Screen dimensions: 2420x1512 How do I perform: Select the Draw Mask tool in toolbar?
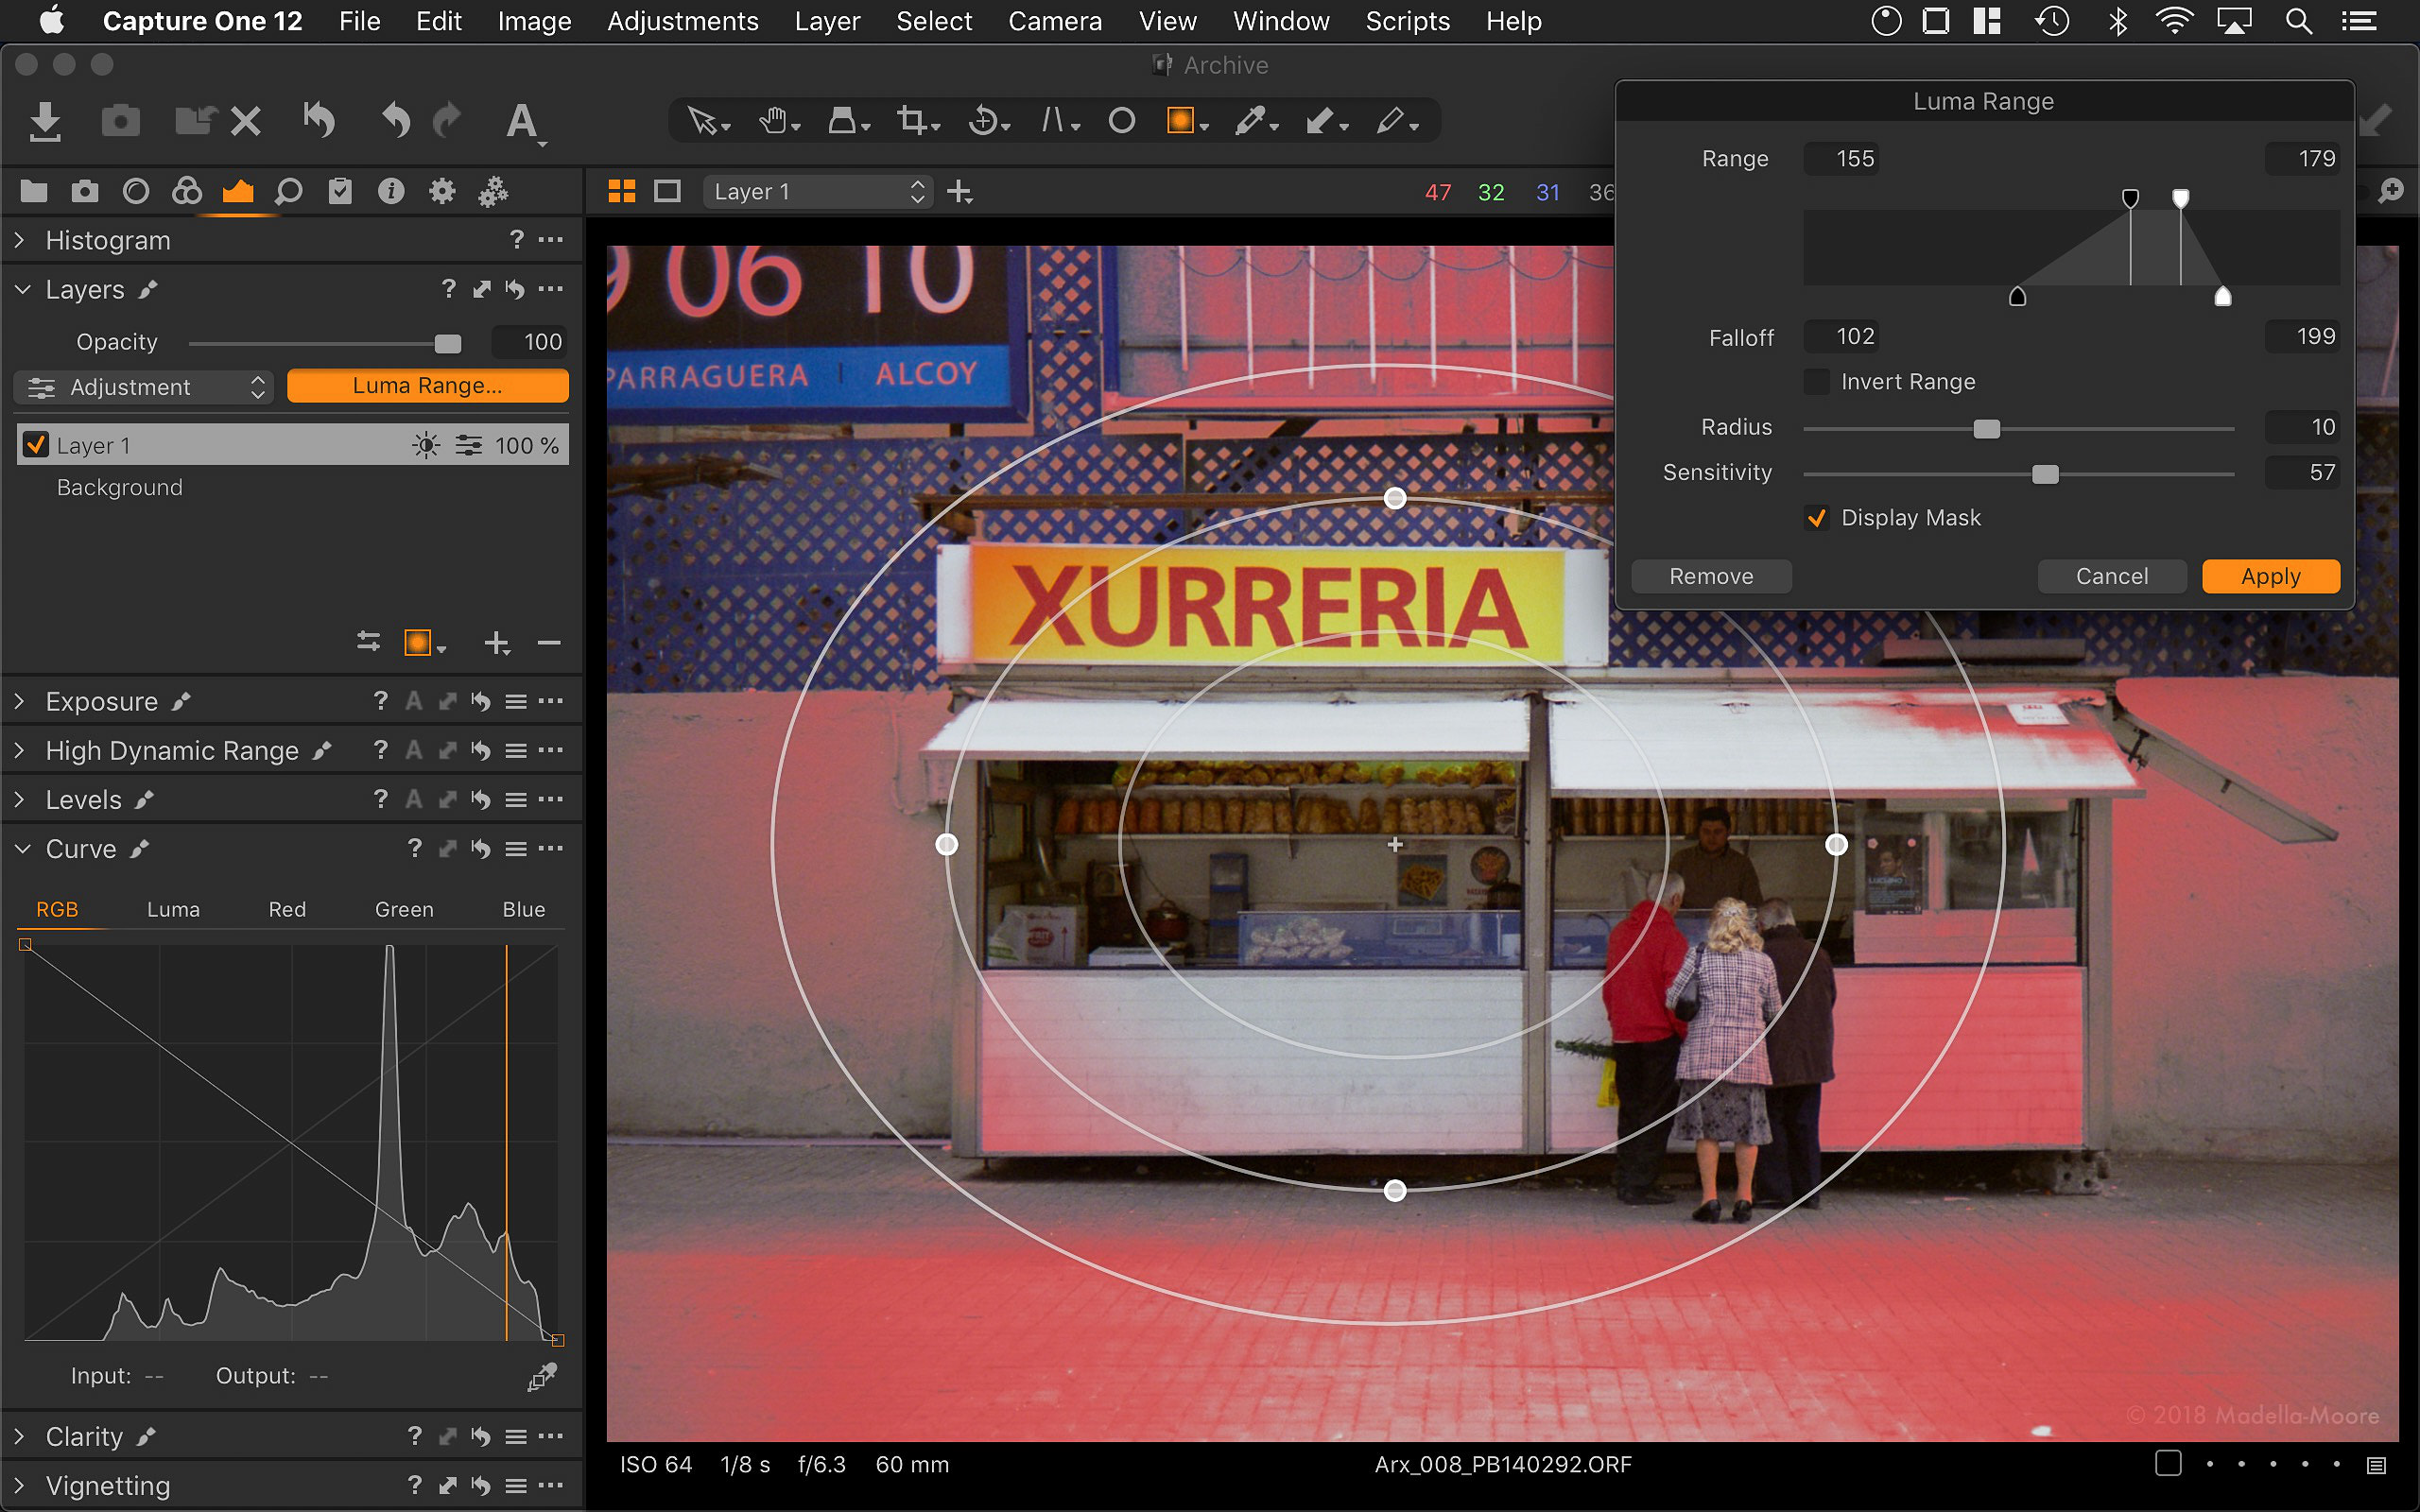coord(1181,121)
